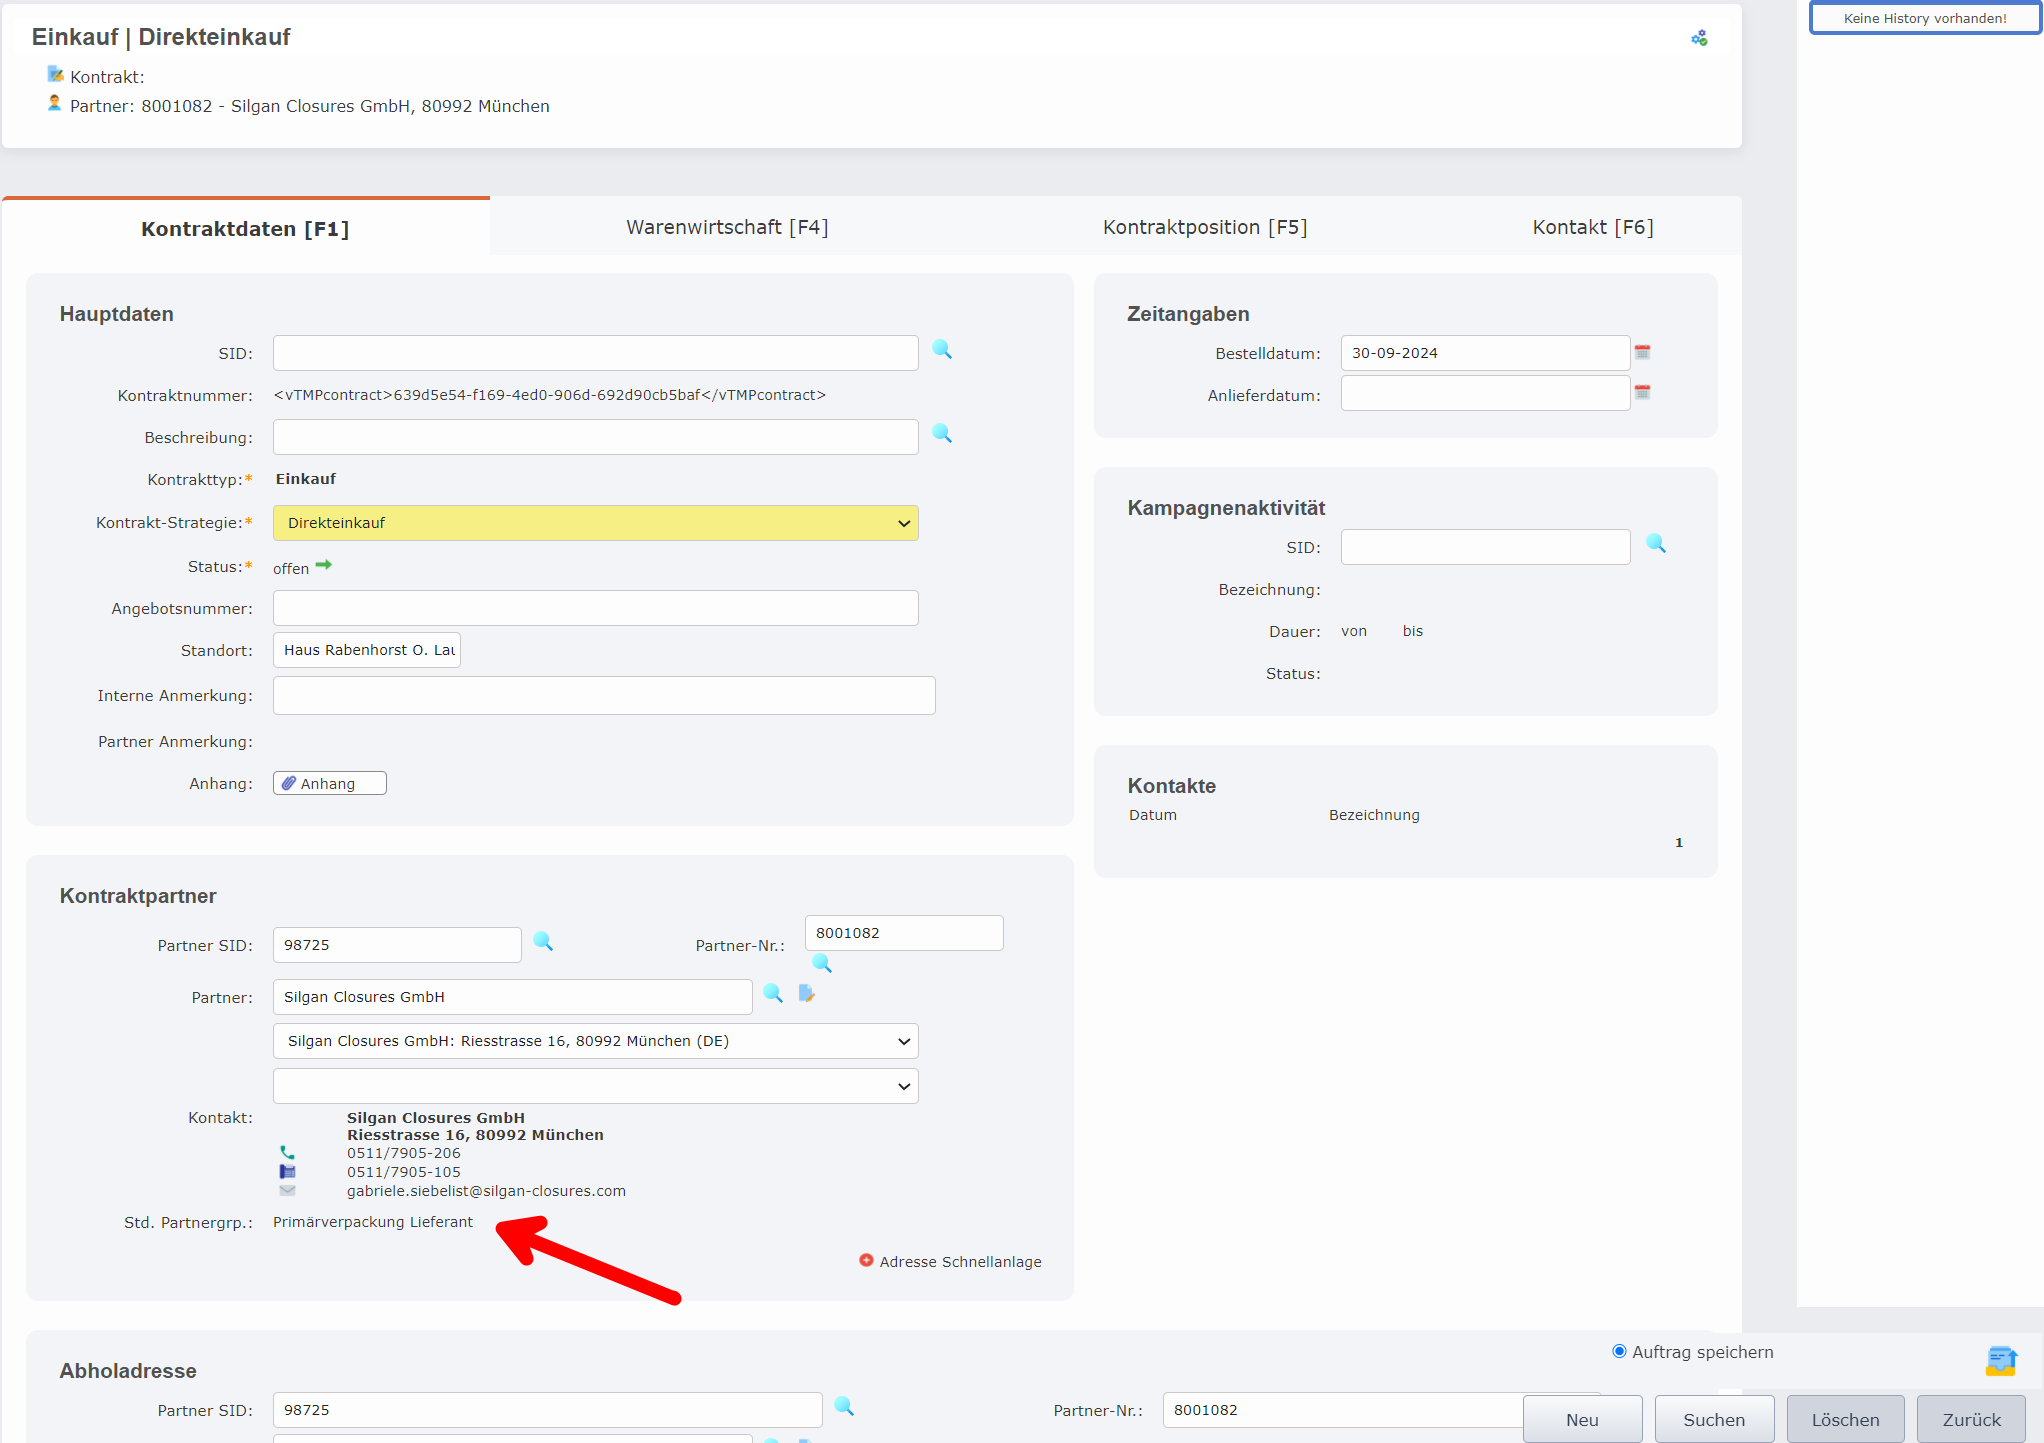Click into the Angebotsnummer input field
Screen dimensions: 2044x1443
coord(595,608)
